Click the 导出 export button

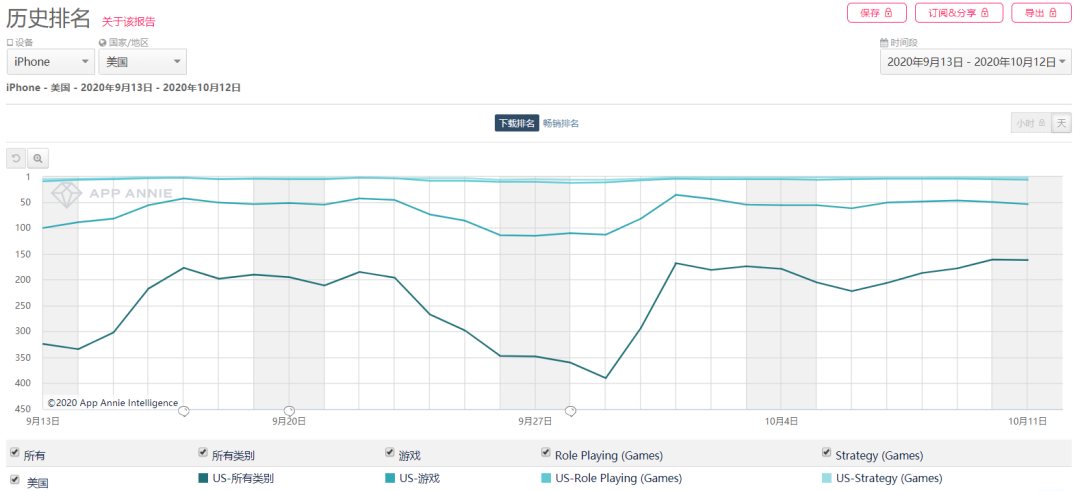click(1041, 13)
